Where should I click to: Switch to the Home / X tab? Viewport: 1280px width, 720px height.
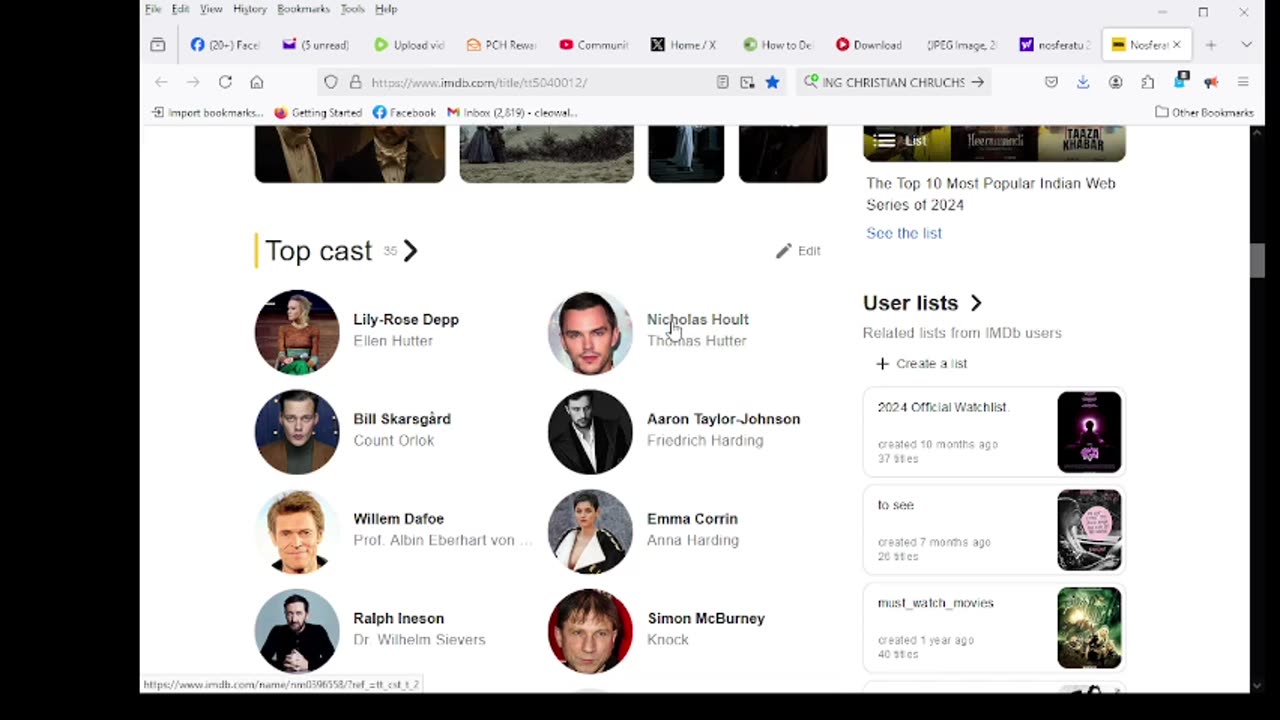pos(684,45)
